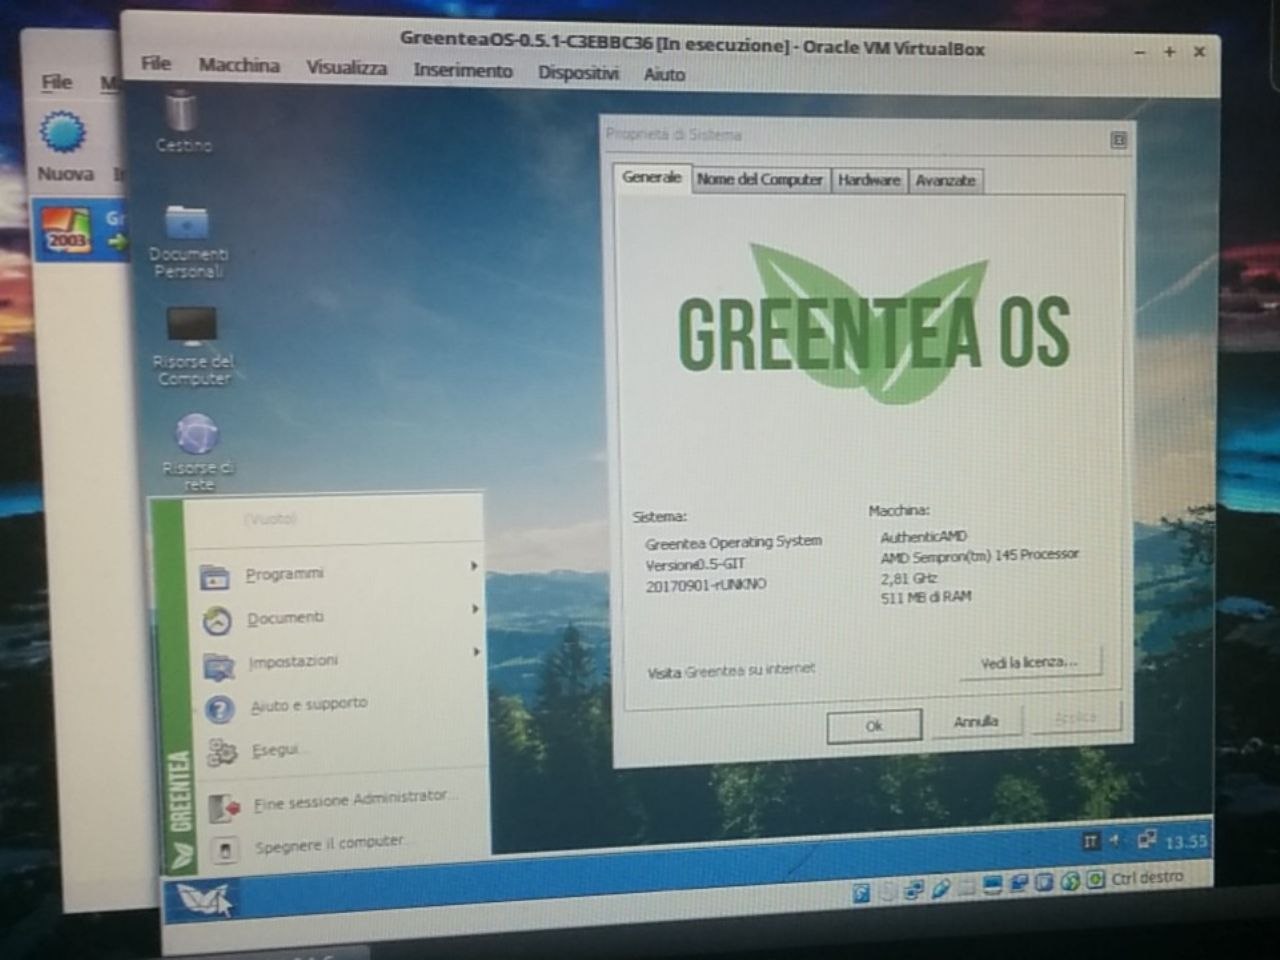This screenshot has height=960, width=1280.
Task: Open the volume tray icon in guest taskbar
Action: tap(1116, 841)
